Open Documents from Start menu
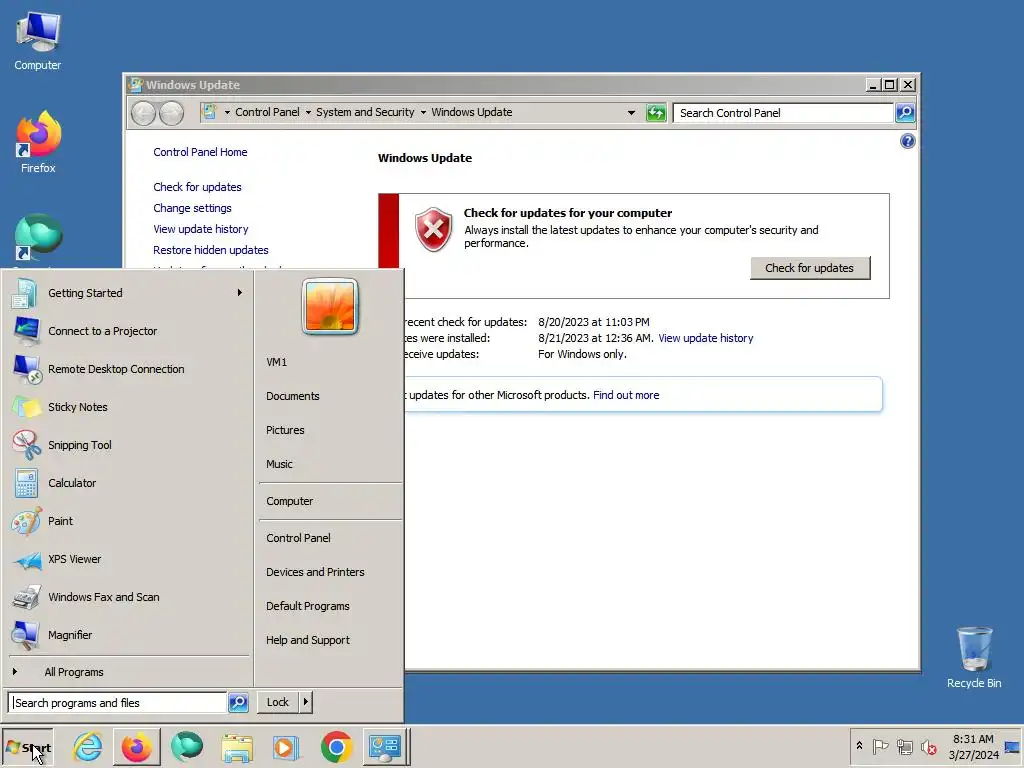The width and height of the screenshot is (1024, 768). coord(293,396)
